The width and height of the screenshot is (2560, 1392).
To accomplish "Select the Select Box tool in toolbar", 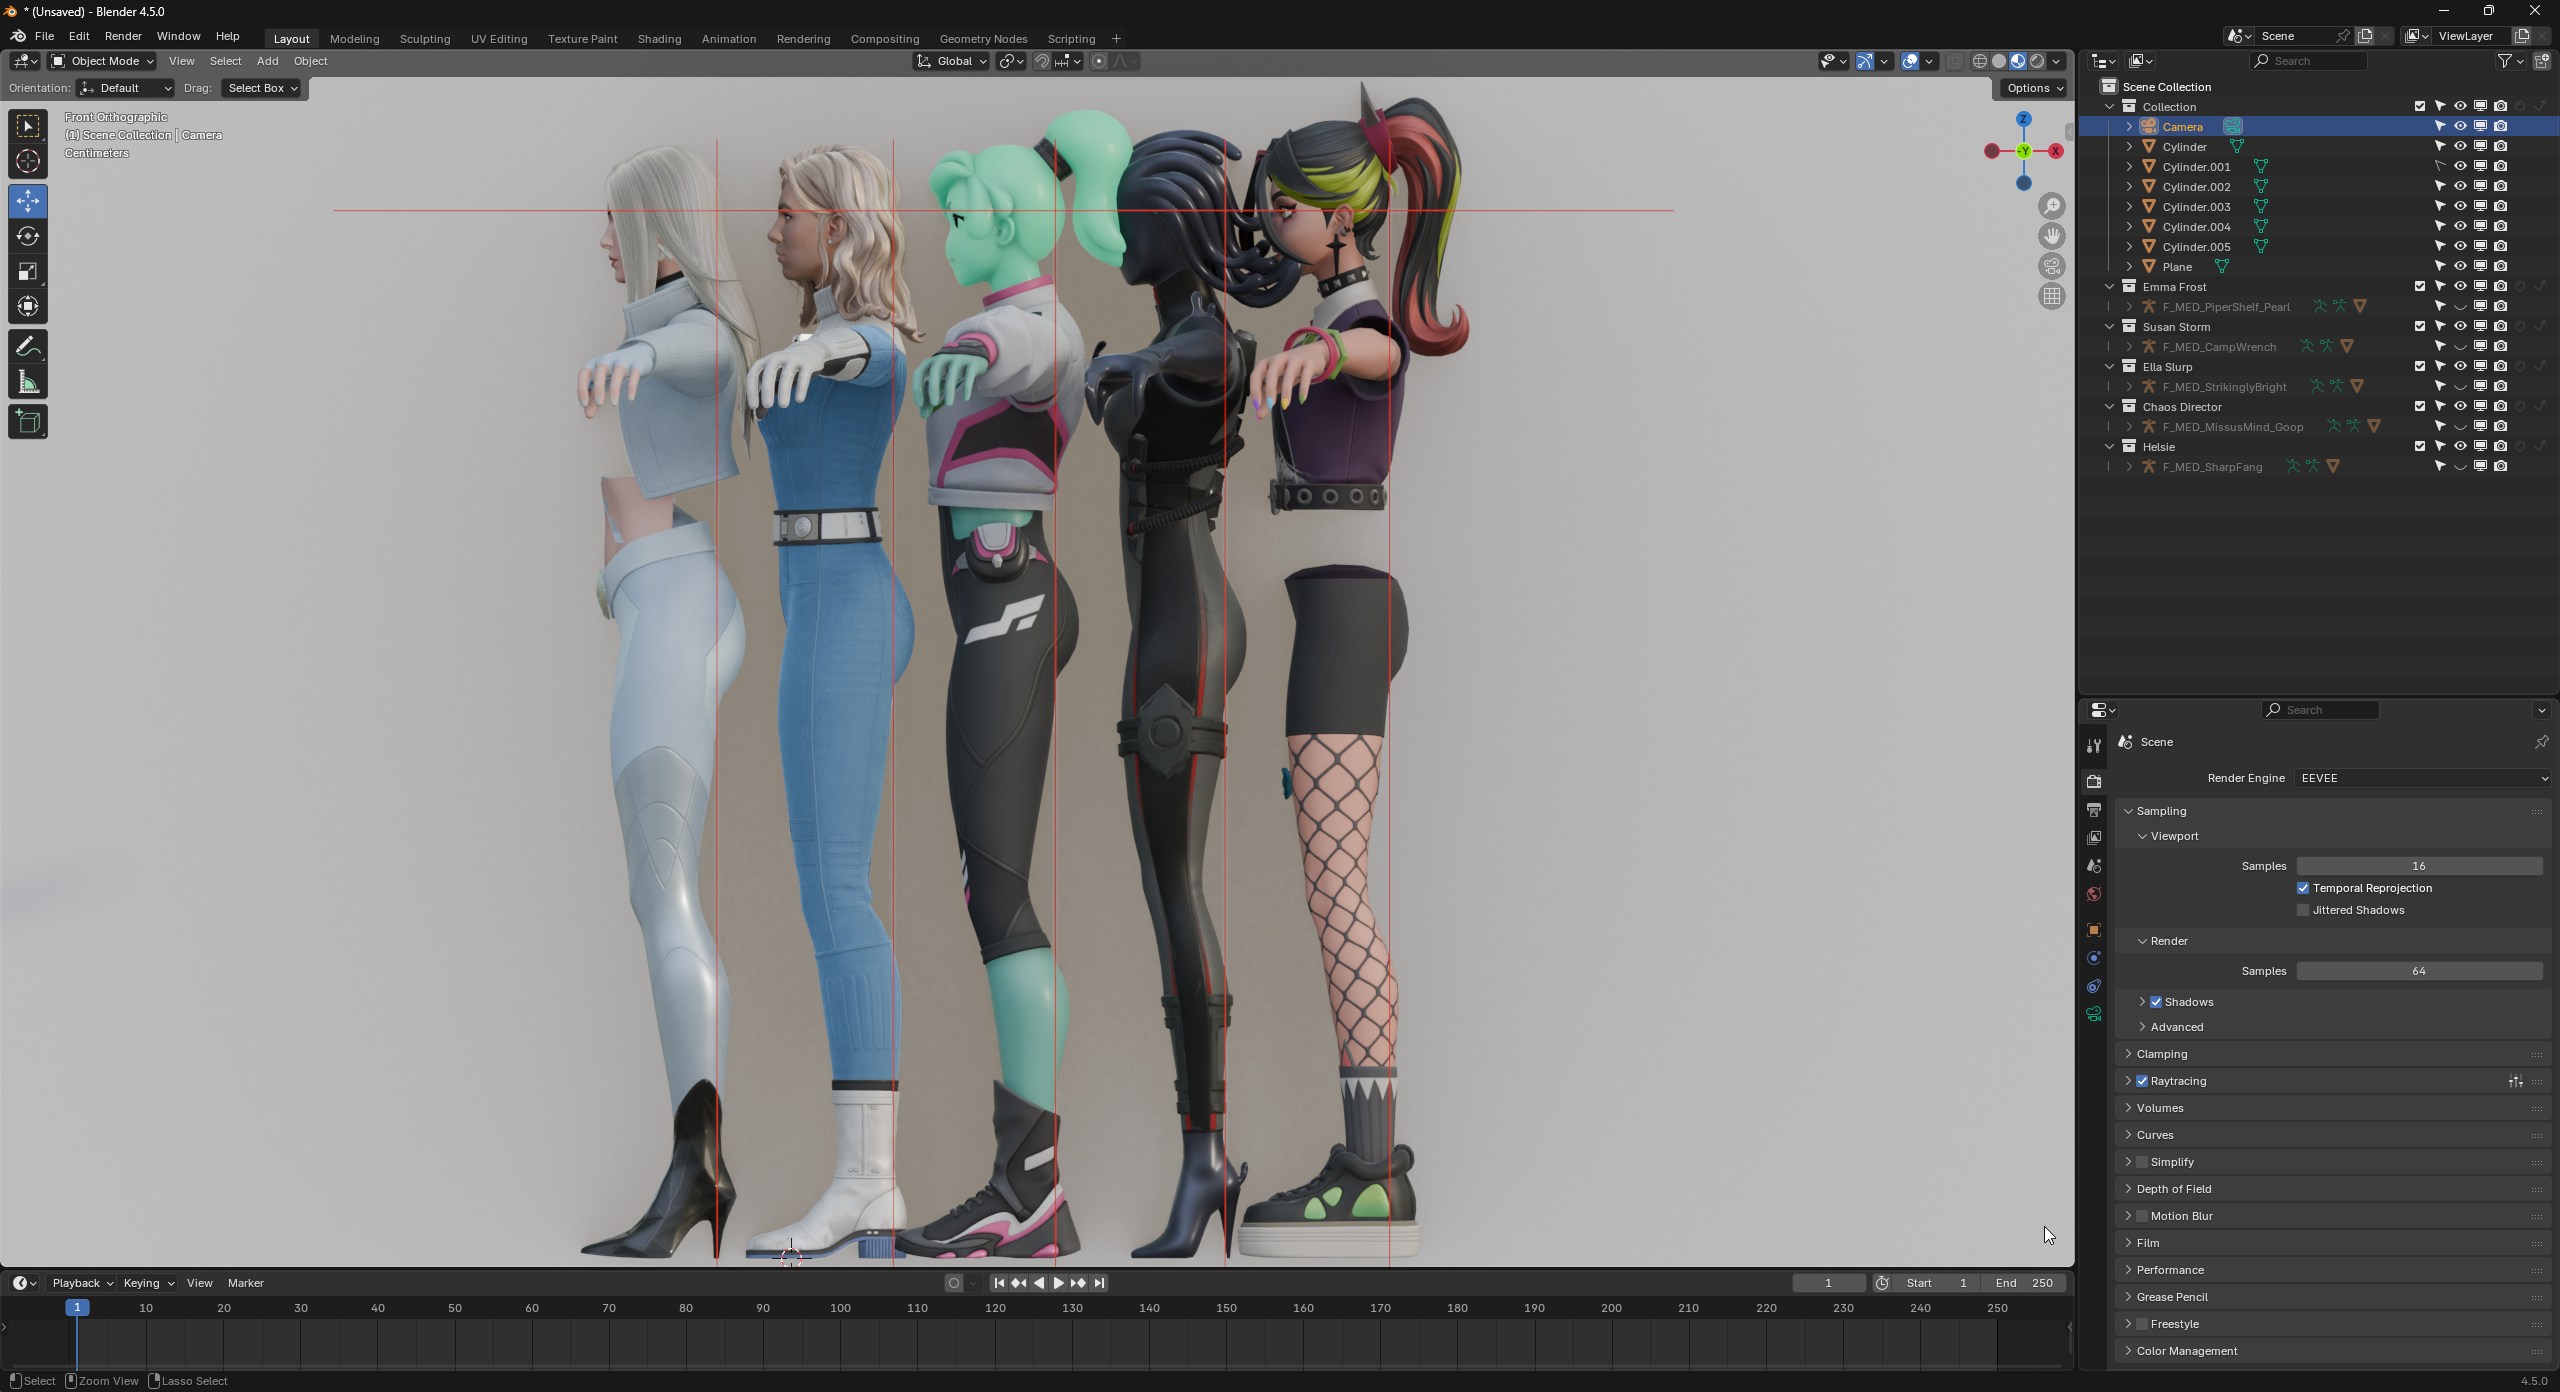I will pos(28,126).
